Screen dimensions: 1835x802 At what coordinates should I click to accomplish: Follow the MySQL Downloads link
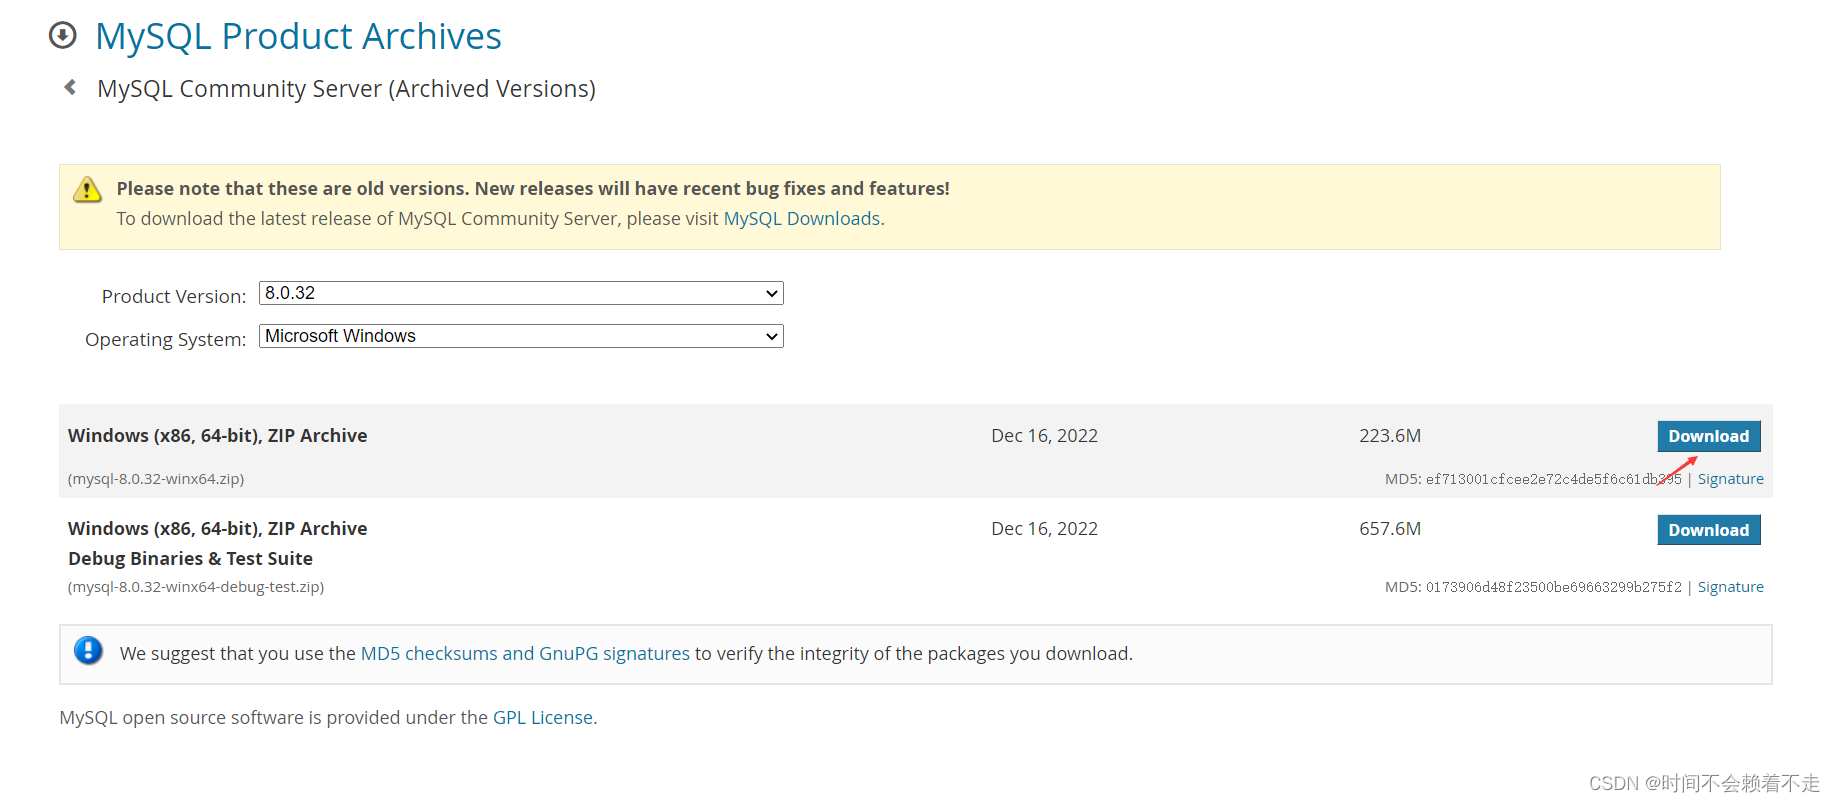(x=802, y=218)
